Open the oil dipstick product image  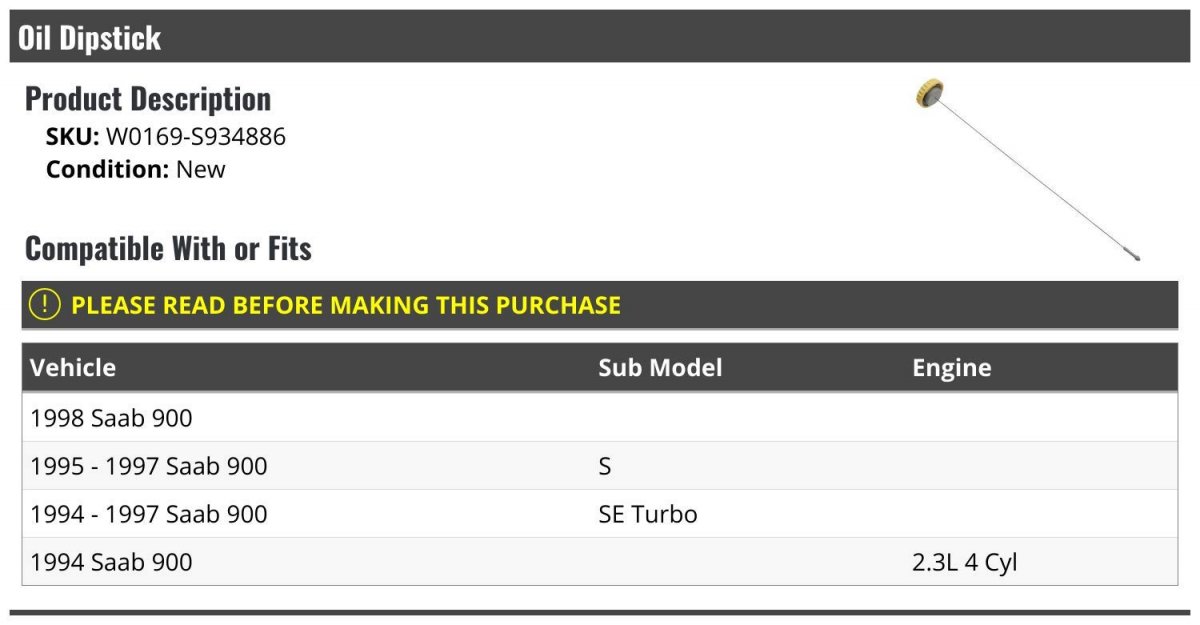pos(1027,171)
